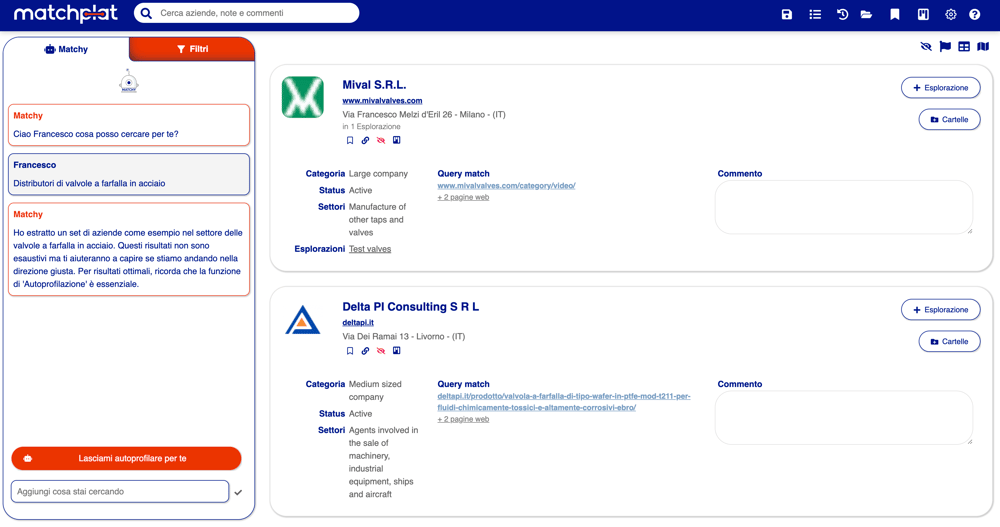Open the kanban board icon in header
1000x527 pixels.
pos(923,14)
